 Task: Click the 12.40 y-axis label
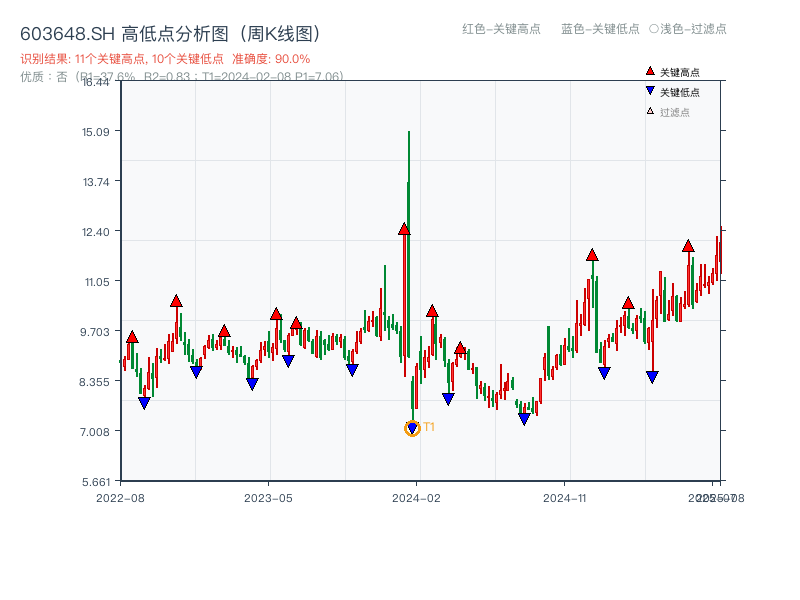click(x=95, y=232)
